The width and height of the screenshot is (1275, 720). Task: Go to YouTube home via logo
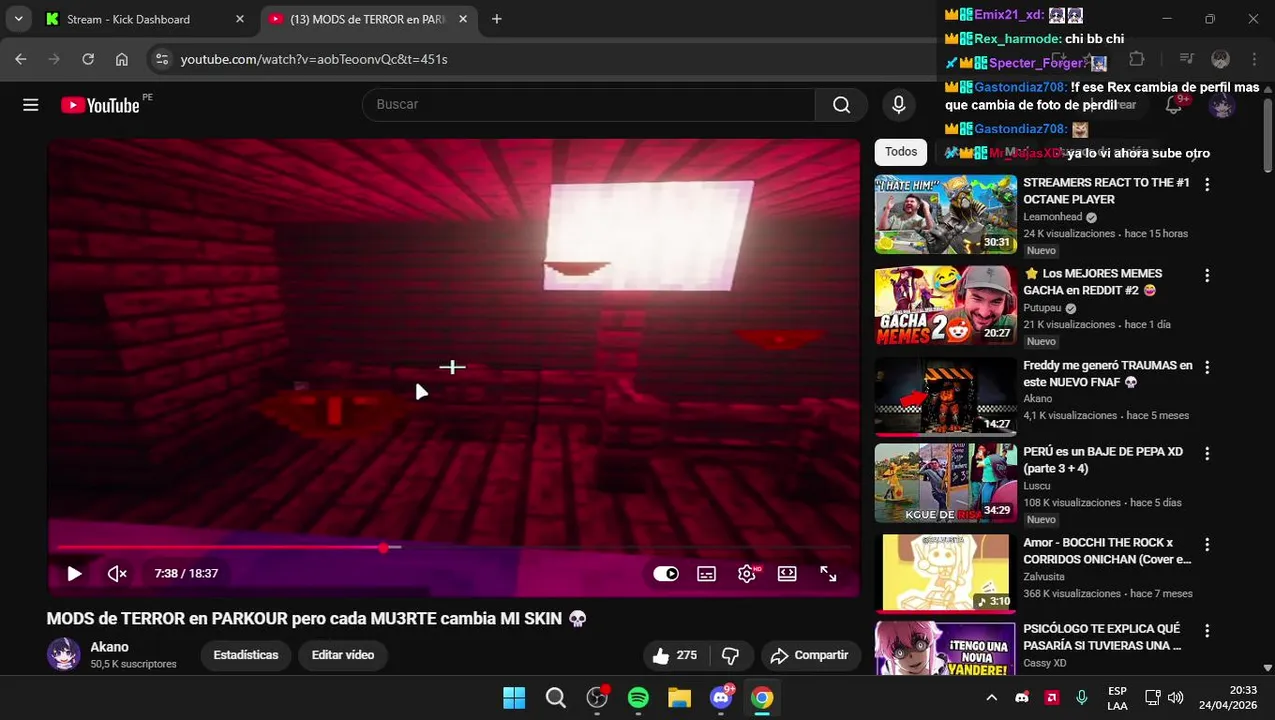(x=100, y=105)
